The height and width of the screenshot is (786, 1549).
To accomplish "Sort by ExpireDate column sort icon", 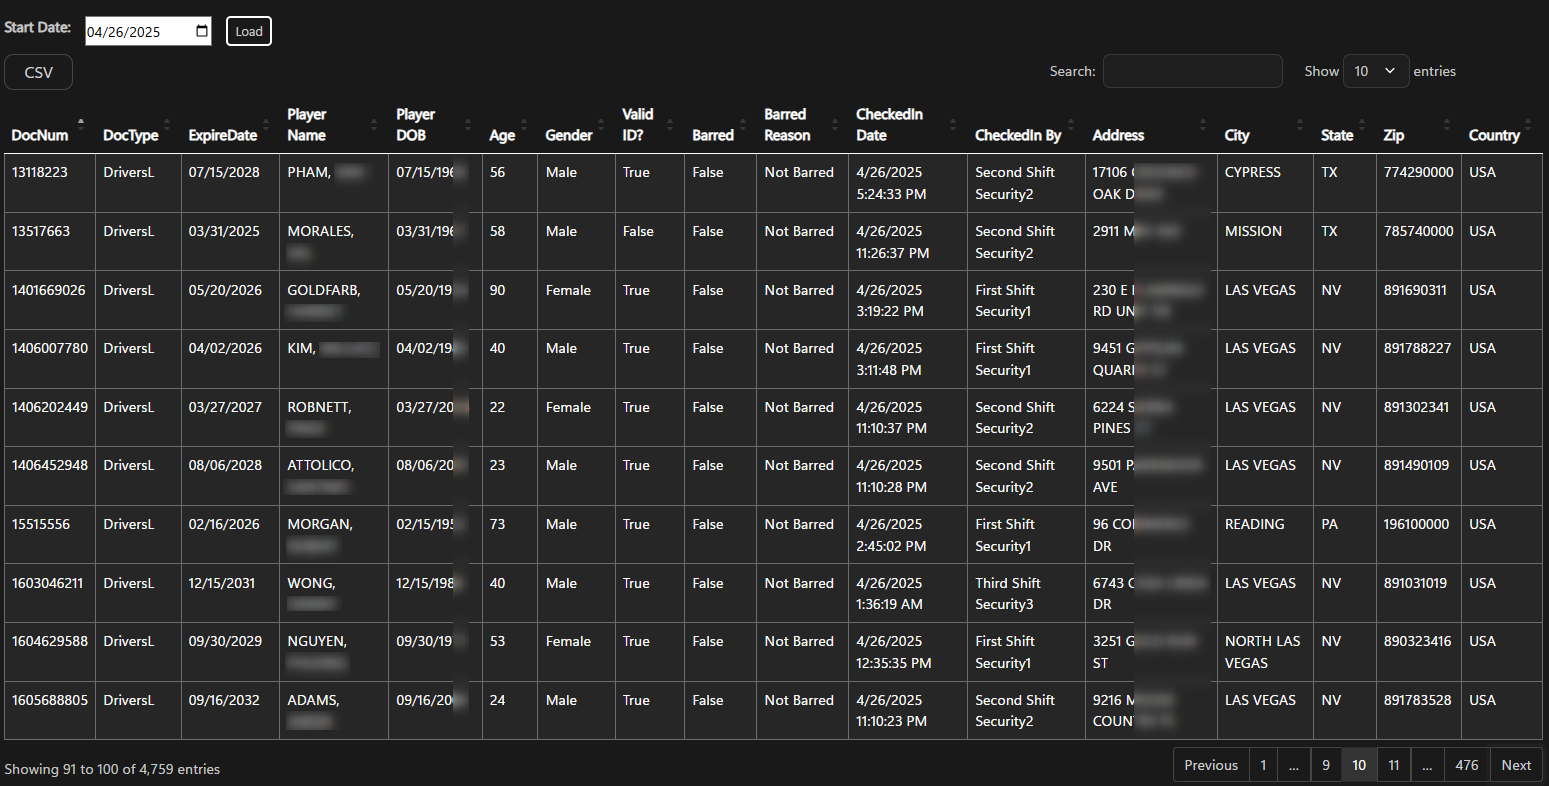I will 266,125.
